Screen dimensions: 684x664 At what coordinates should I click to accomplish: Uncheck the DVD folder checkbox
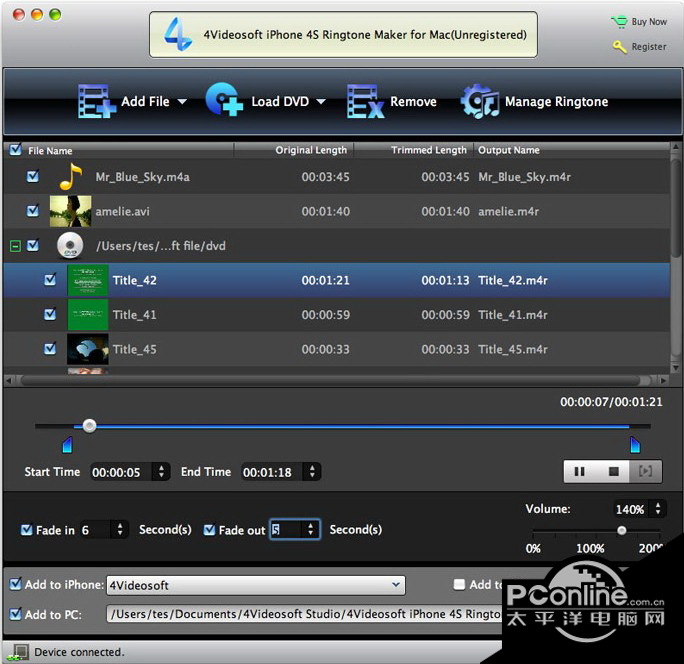(x=33, y=246)
